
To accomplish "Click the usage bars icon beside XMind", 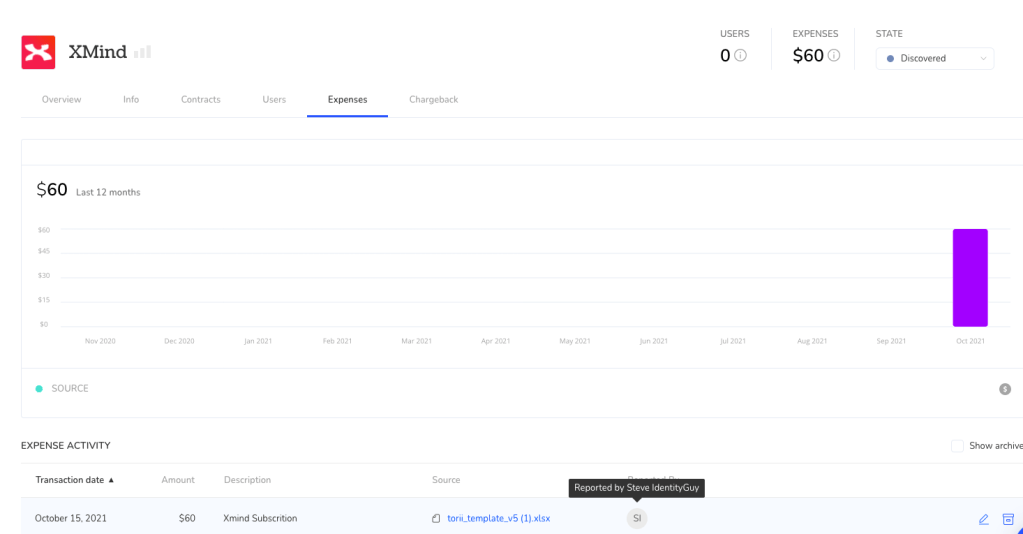I will tap(142, 52).
